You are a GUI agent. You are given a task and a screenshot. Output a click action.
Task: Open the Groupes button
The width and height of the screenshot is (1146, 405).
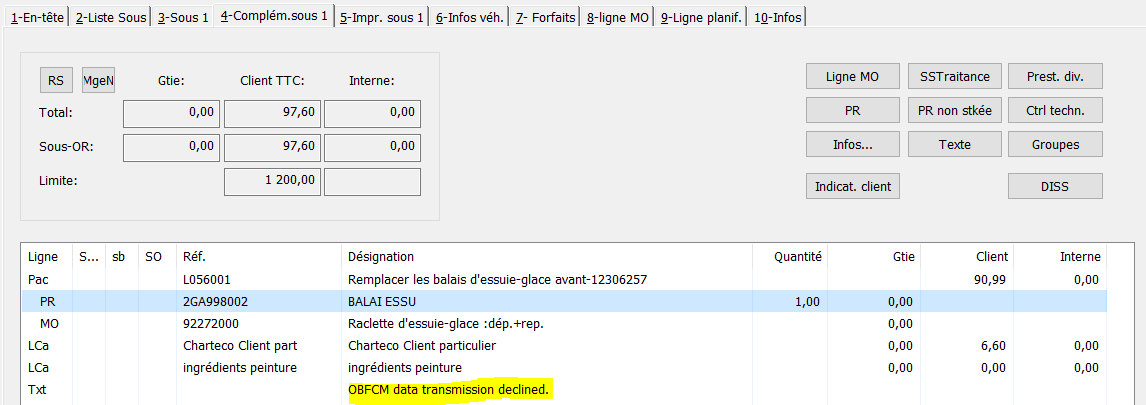pyautogui.click(x=1055, y=145)
